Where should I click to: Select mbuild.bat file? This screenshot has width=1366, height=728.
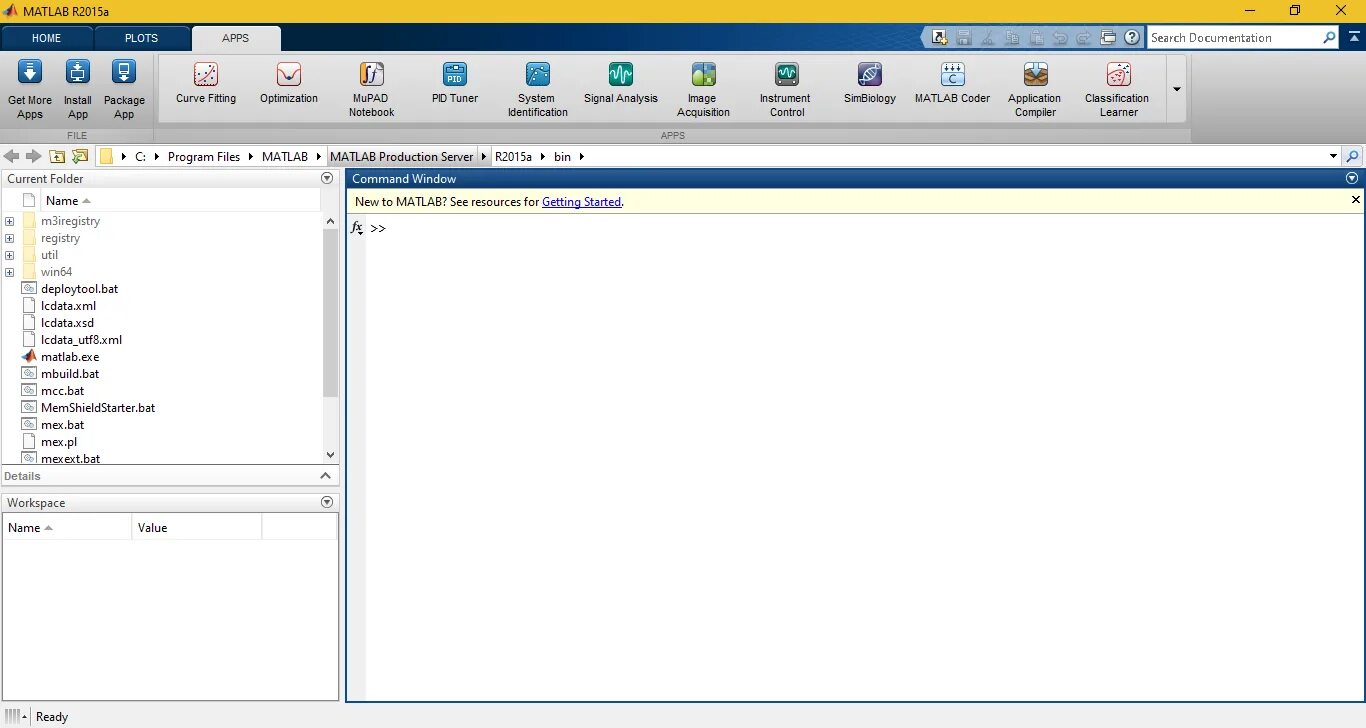(x=70, y=374)
